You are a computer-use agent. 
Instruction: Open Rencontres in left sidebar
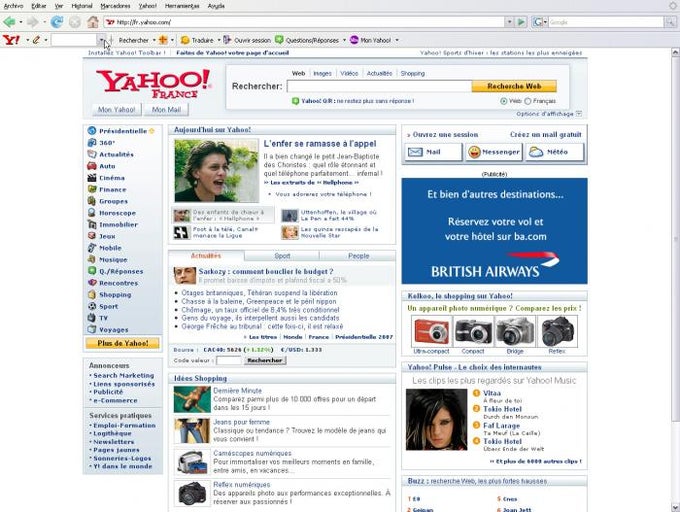tap(118, 283)
